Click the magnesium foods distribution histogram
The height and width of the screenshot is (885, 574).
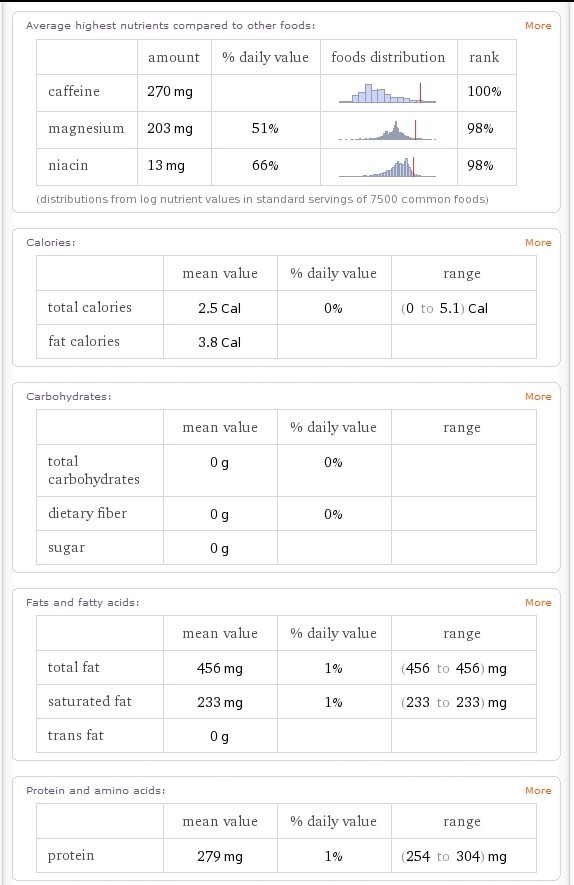(x=387, y=130)
